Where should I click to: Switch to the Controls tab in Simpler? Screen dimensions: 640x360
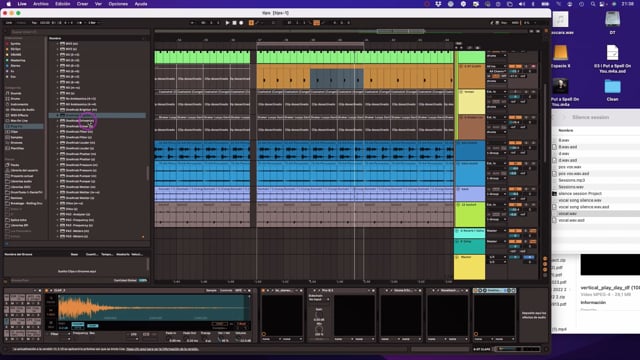coord(226,291)
